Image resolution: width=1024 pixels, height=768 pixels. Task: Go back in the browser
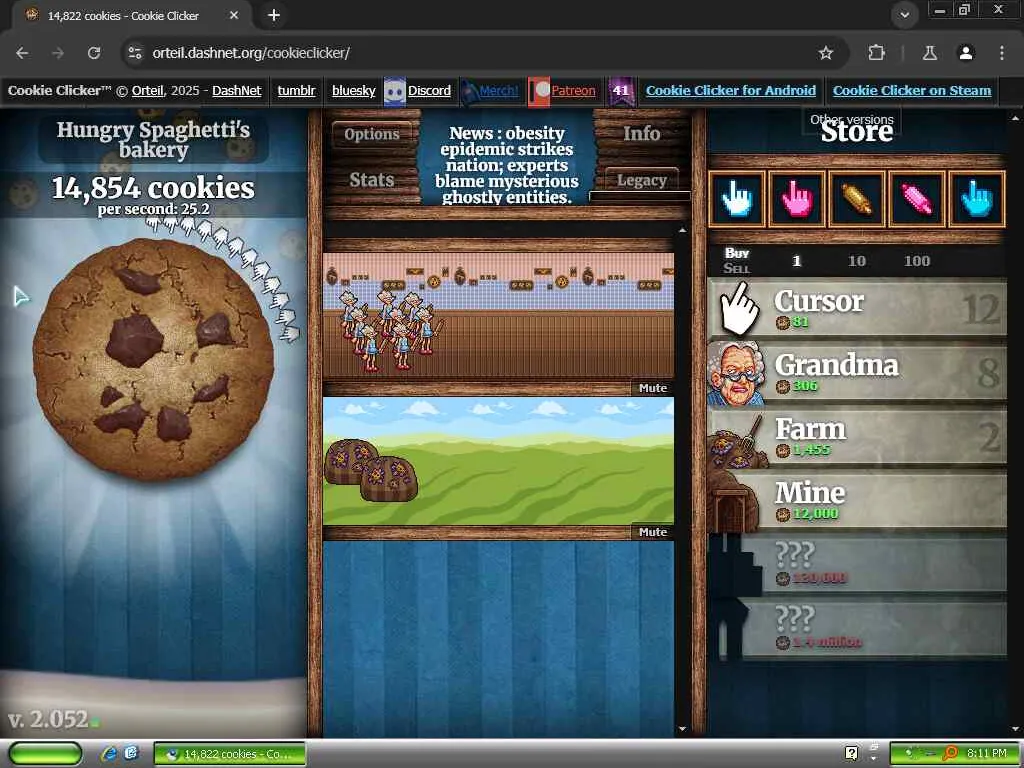(x=22, y=53)
